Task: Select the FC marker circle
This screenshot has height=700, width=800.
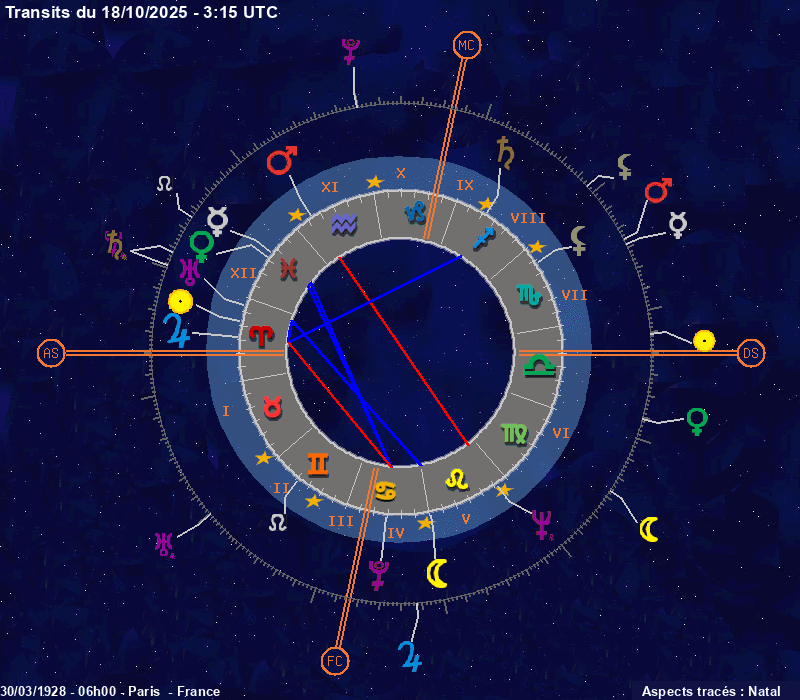Action: (x=335, y=660)
